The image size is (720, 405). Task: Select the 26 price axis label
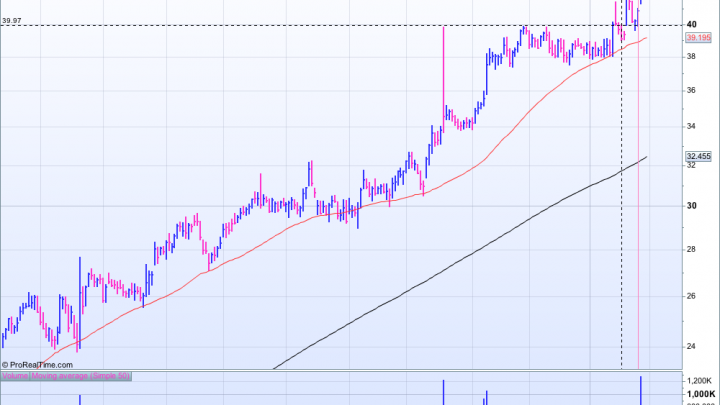click(692, 296)
